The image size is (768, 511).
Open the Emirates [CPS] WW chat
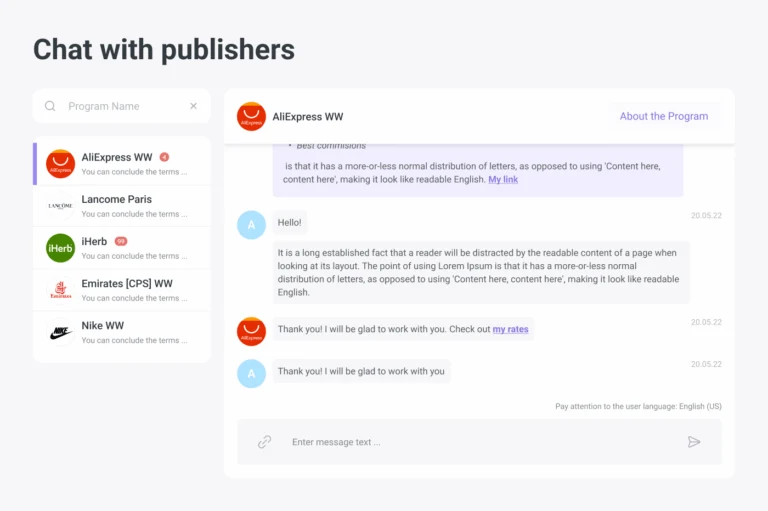(122, 290)
